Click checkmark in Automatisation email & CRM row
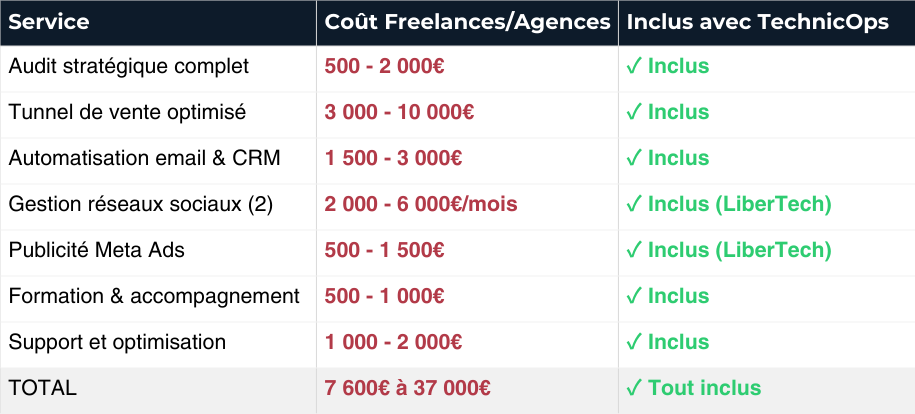The height and width of the screenshot is (414, 915). [x=633, y=158]
